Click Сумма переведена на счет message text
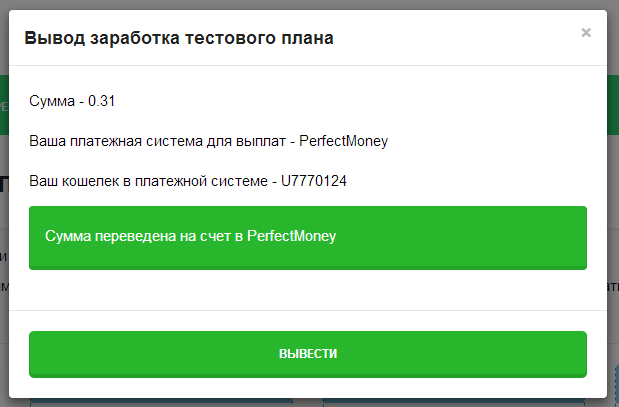The width and height of the screenshot is (619, 407). [144, 237]
